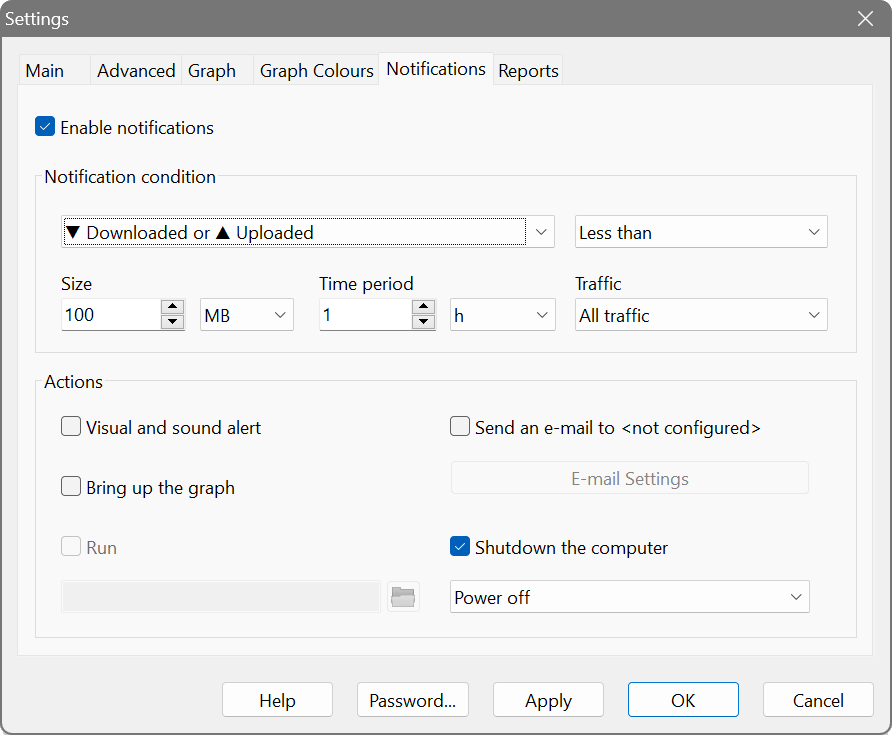Screen dimensions: 892x735
Task: Click the folder browse icon for Run
Action: tap(403, 597)
